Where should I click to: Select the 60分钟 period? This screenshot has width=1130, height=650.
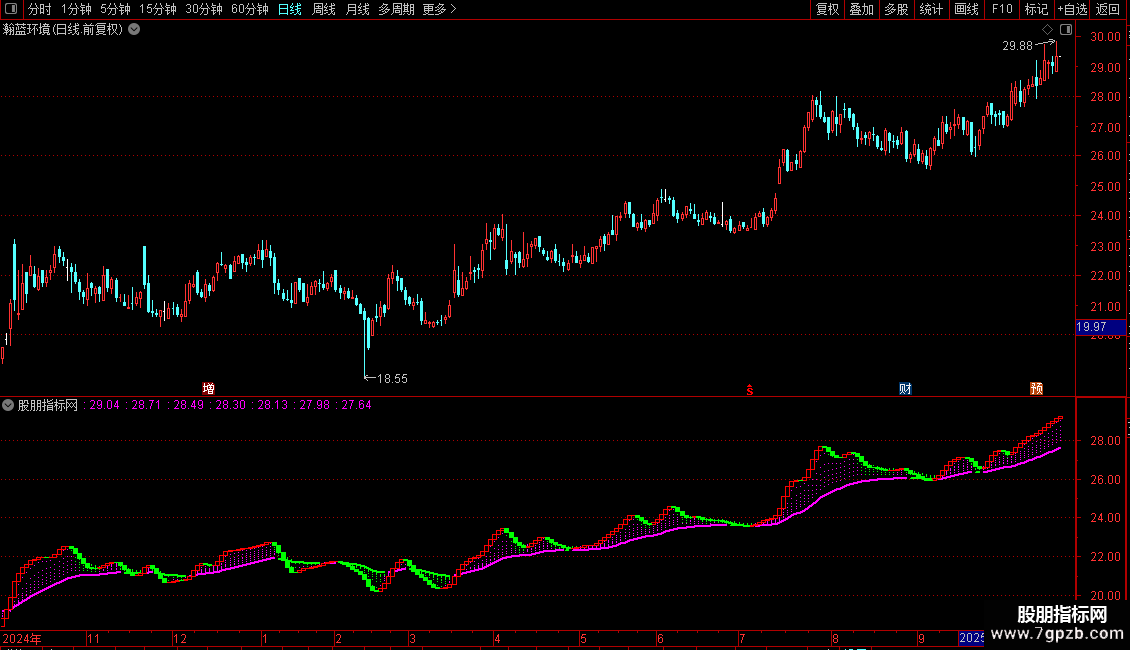(249, 9)
